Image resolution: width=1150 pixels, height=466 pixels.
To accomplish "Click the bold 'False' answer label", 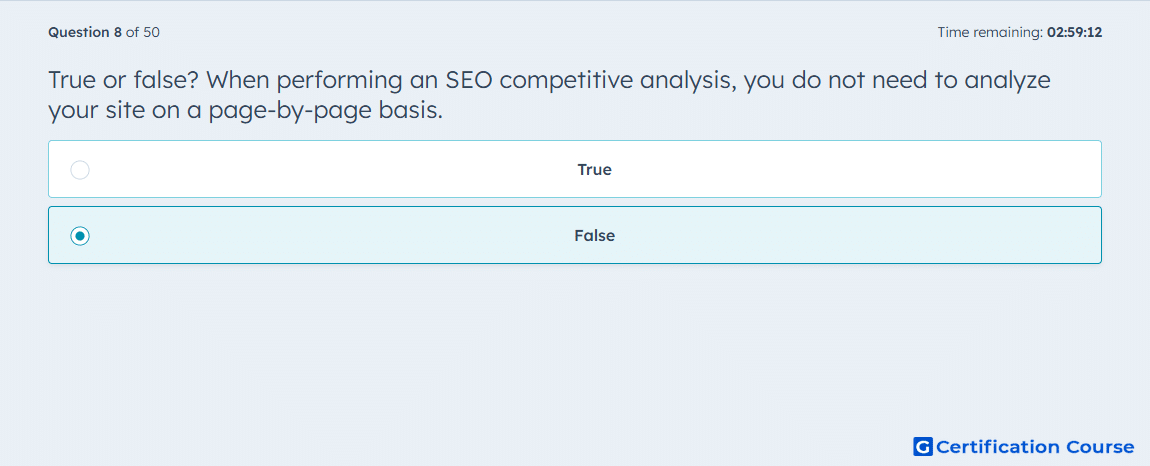I will click(594, 236).
